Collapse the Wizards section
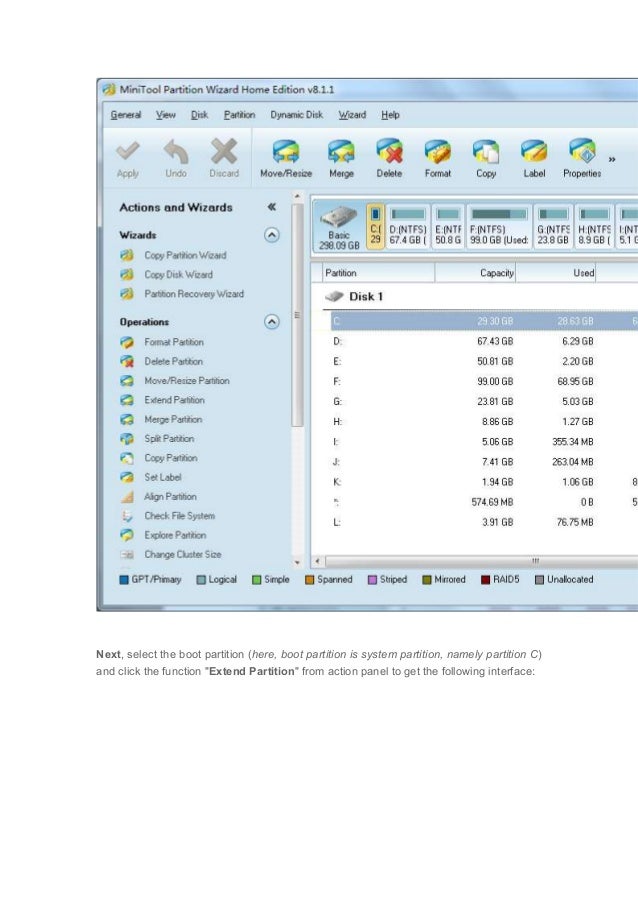Screen dimensions: 638x903 (x=272, y=235)
